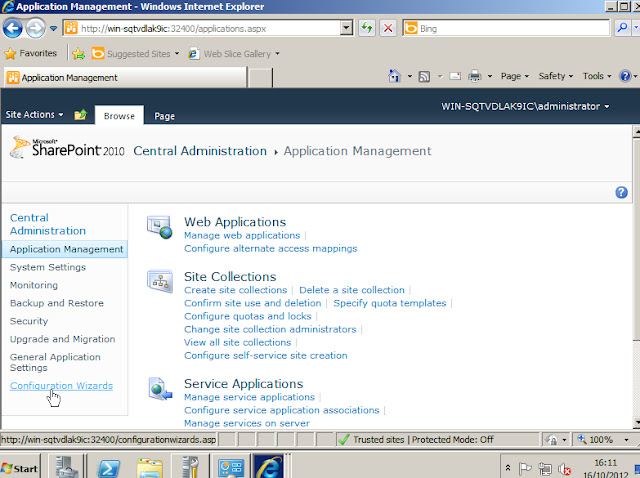Click the Print icon
The height and width of the screenshot is (478, 640).
[474, 76]
